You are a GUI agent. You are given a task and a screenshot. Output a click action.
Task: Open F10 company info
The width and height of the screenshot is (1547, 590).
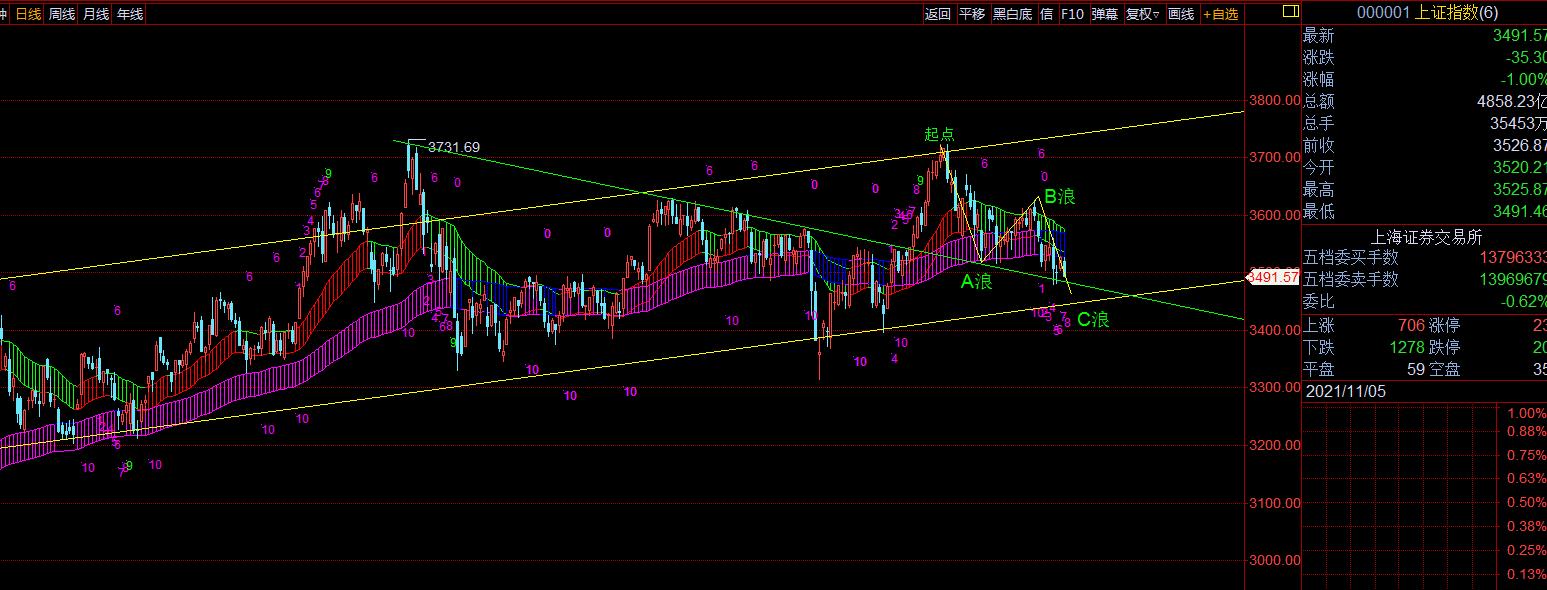tap(1072, 14)
